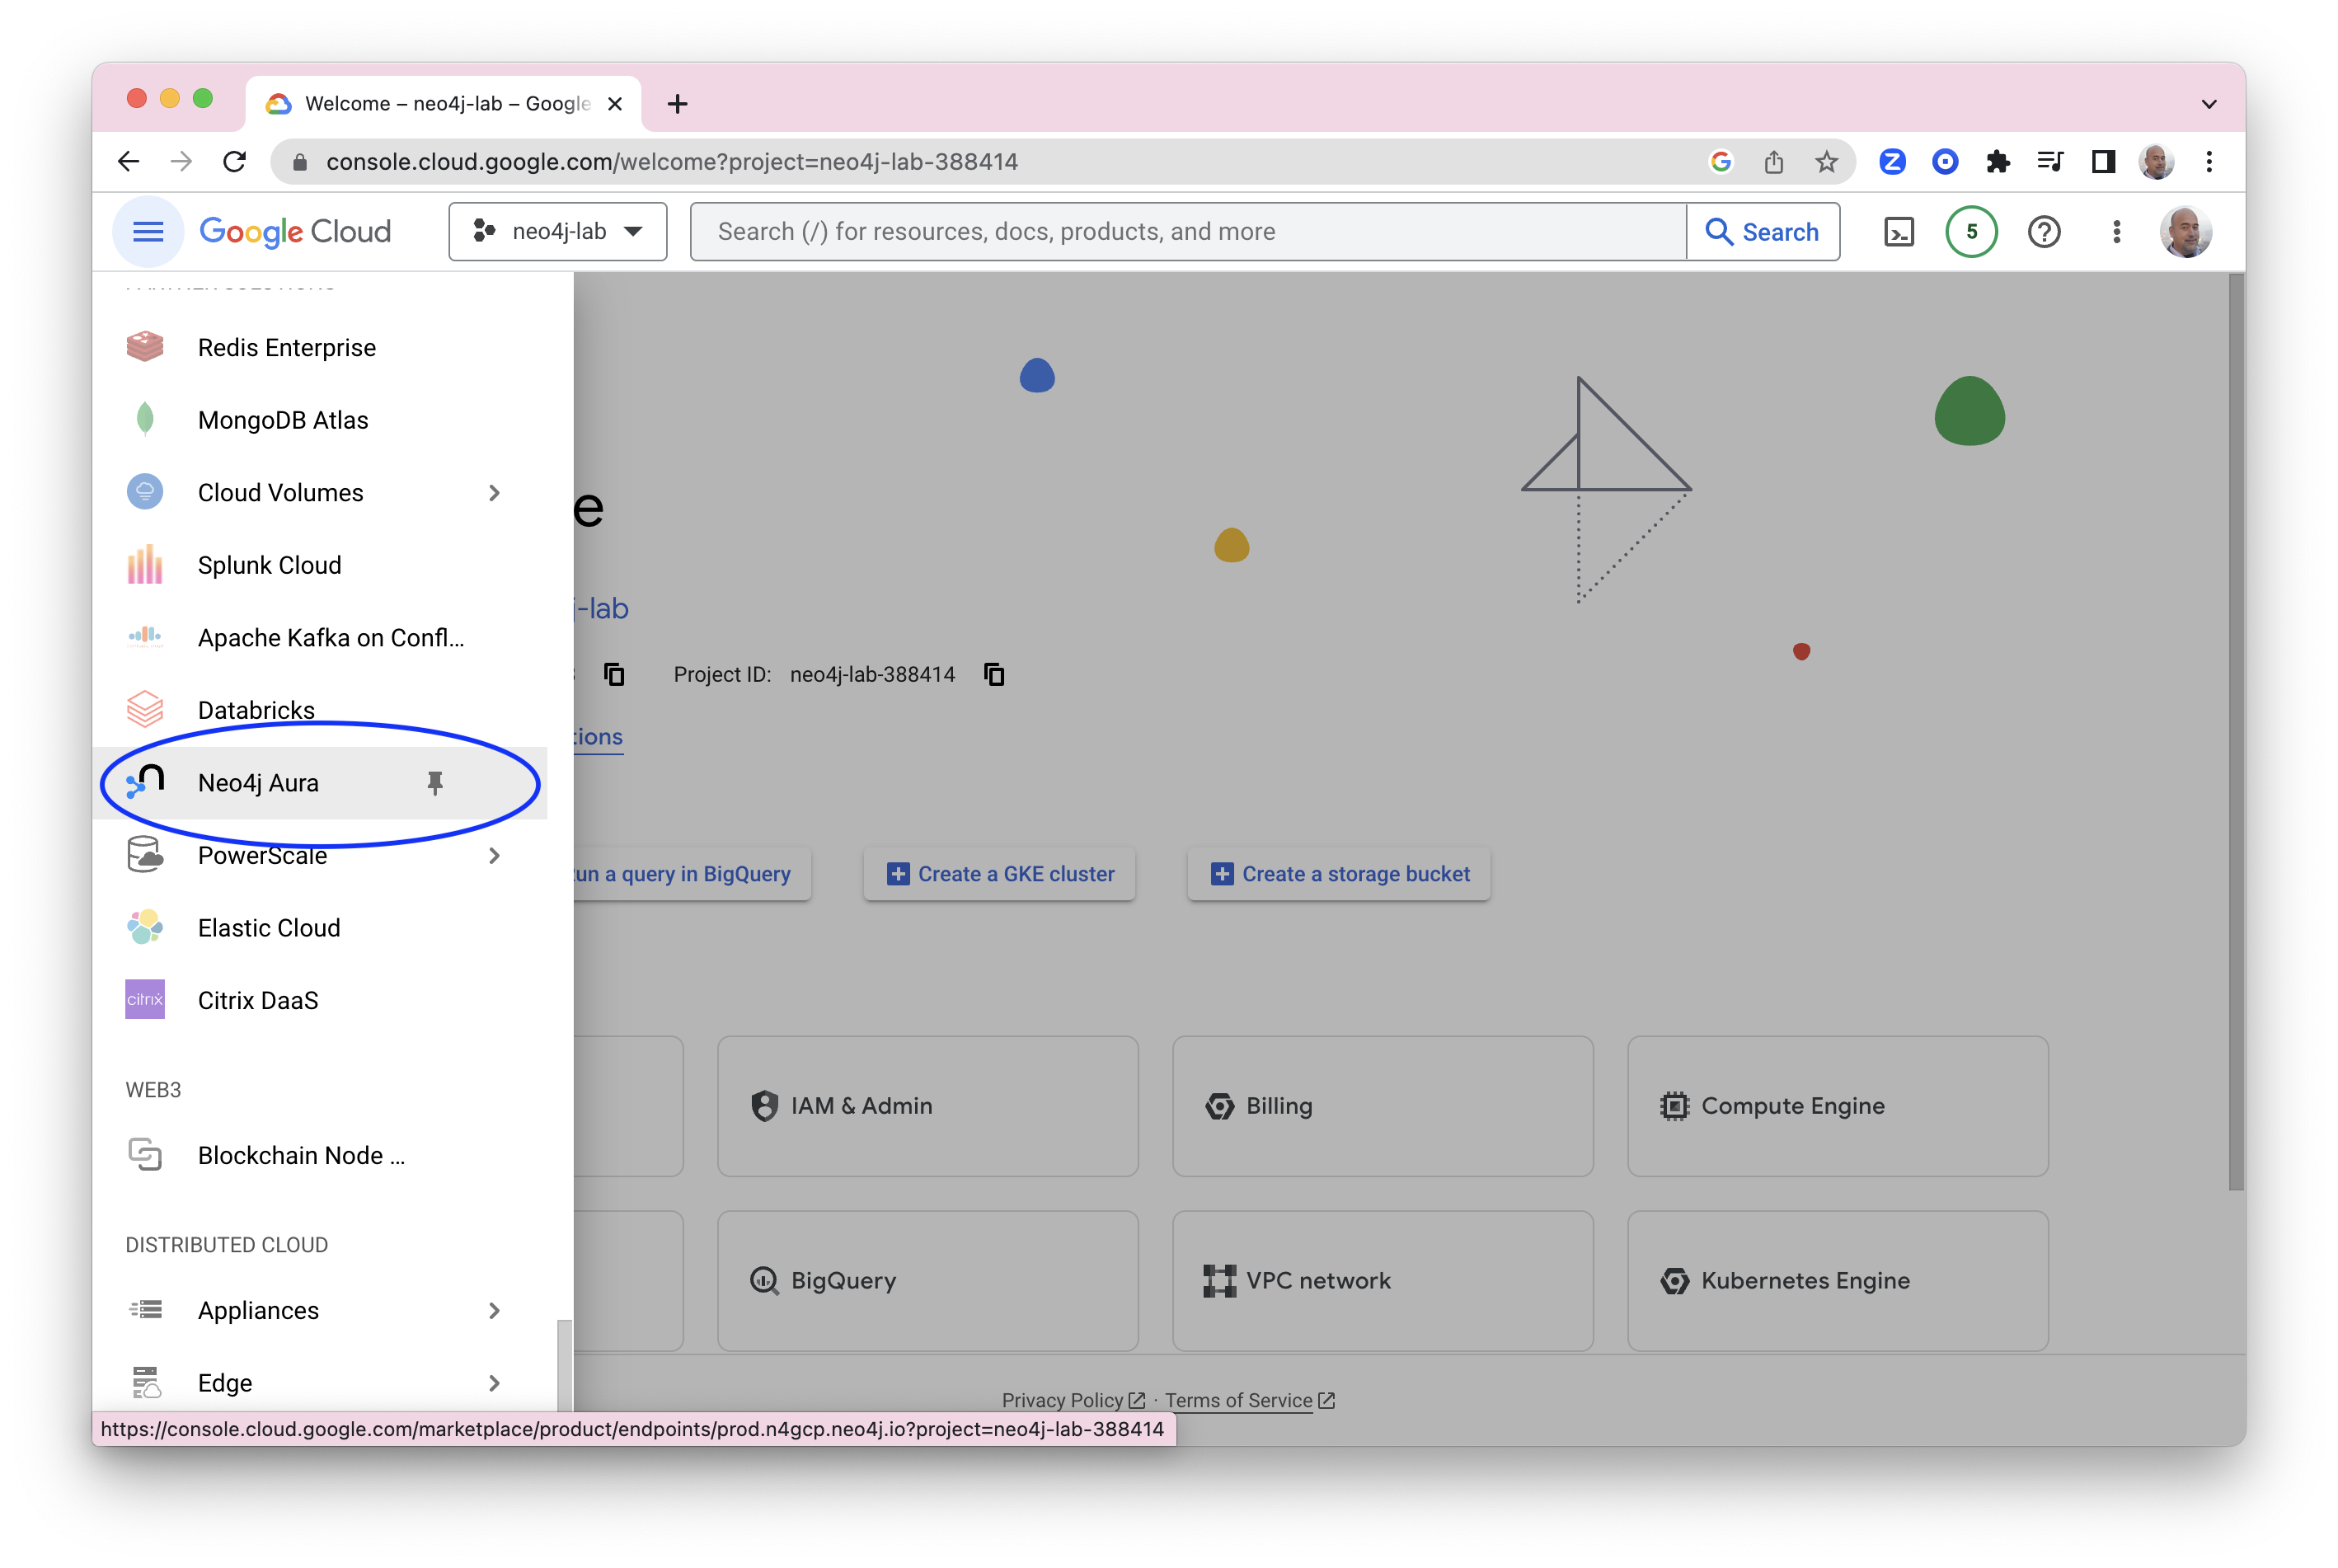Open the help question mark icon
Image resolution: width=2338 pixels, height=1568 pixels.
click(2044, 232)
